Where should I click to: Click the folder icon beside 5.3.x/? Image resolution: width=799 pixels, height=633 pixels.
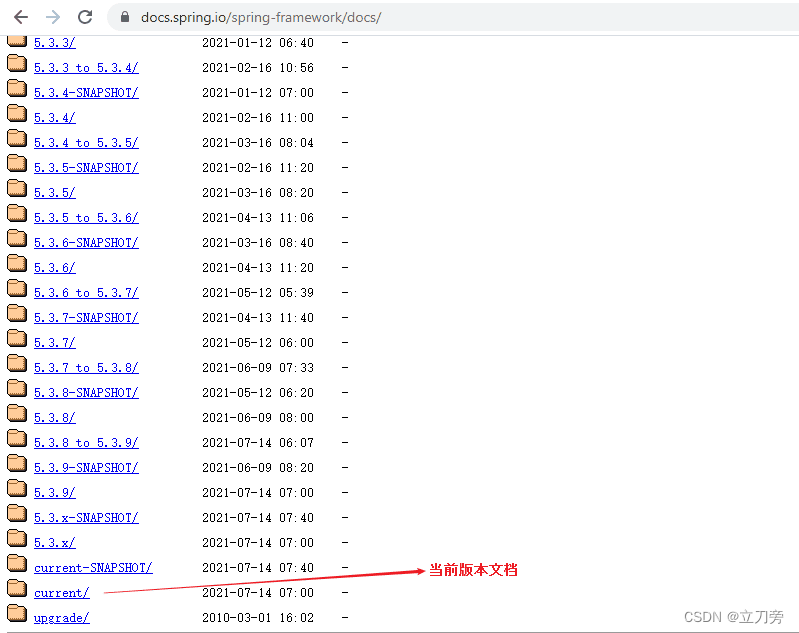(17, 538)
